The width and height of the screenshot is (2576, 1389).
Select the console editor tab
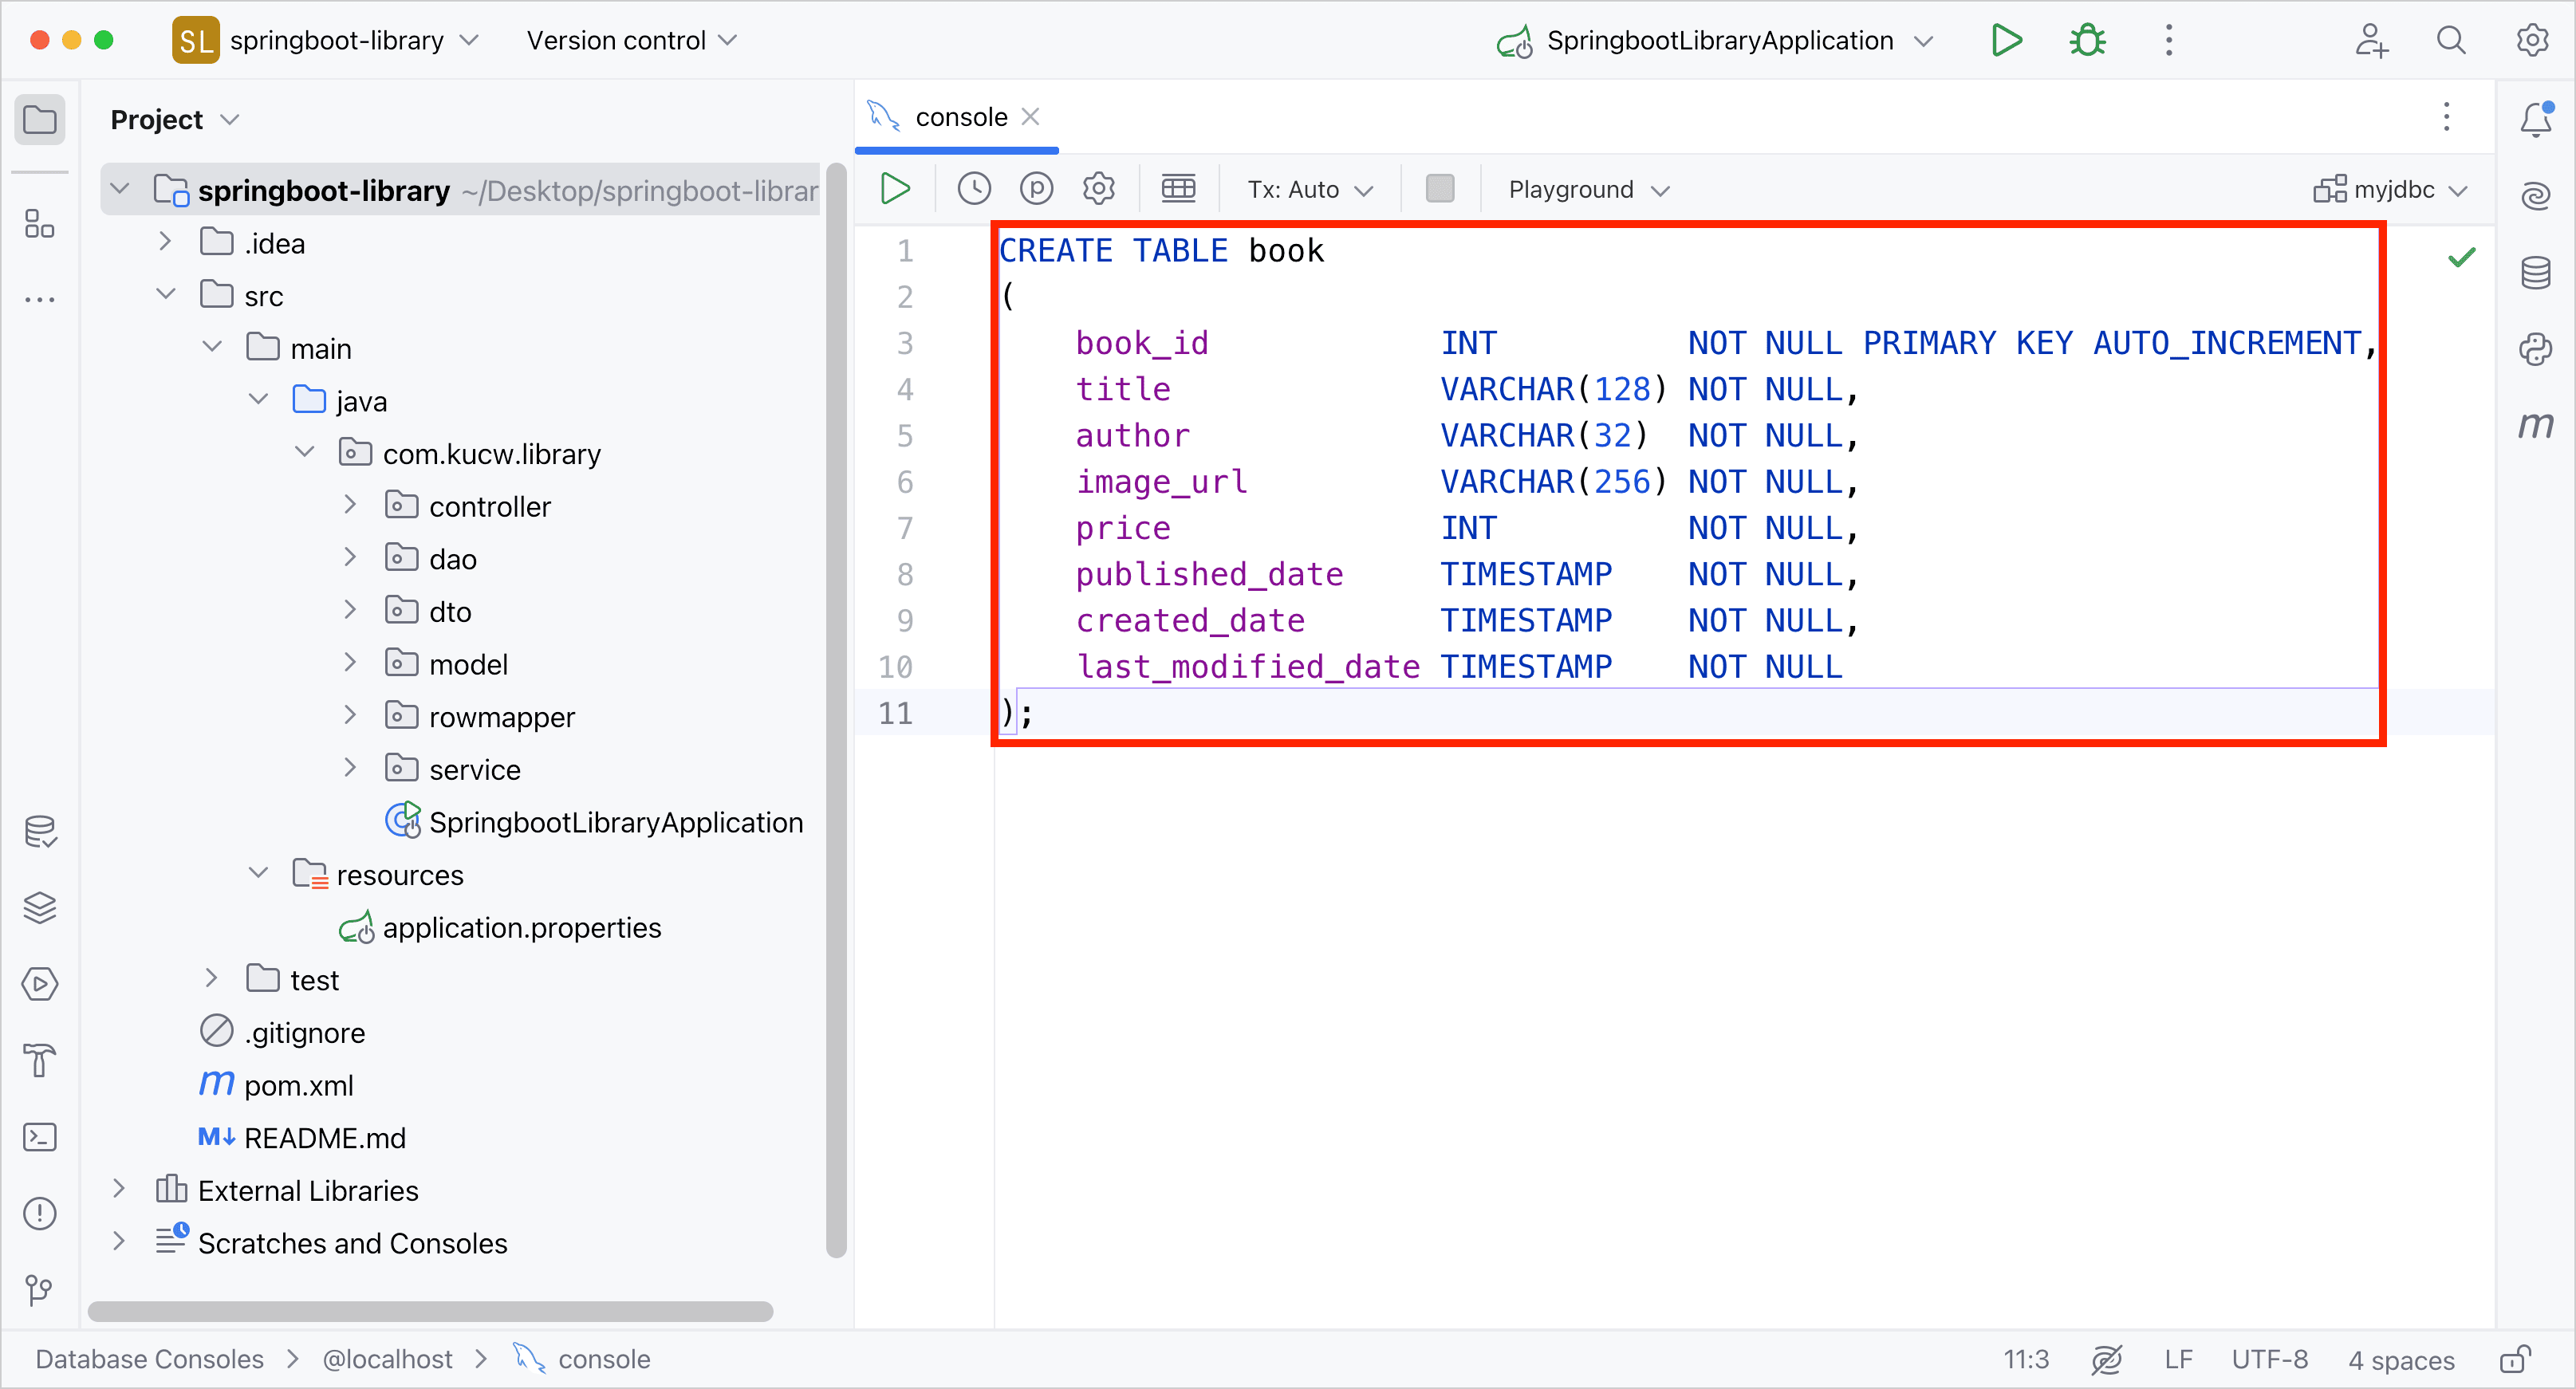(958, 117)
